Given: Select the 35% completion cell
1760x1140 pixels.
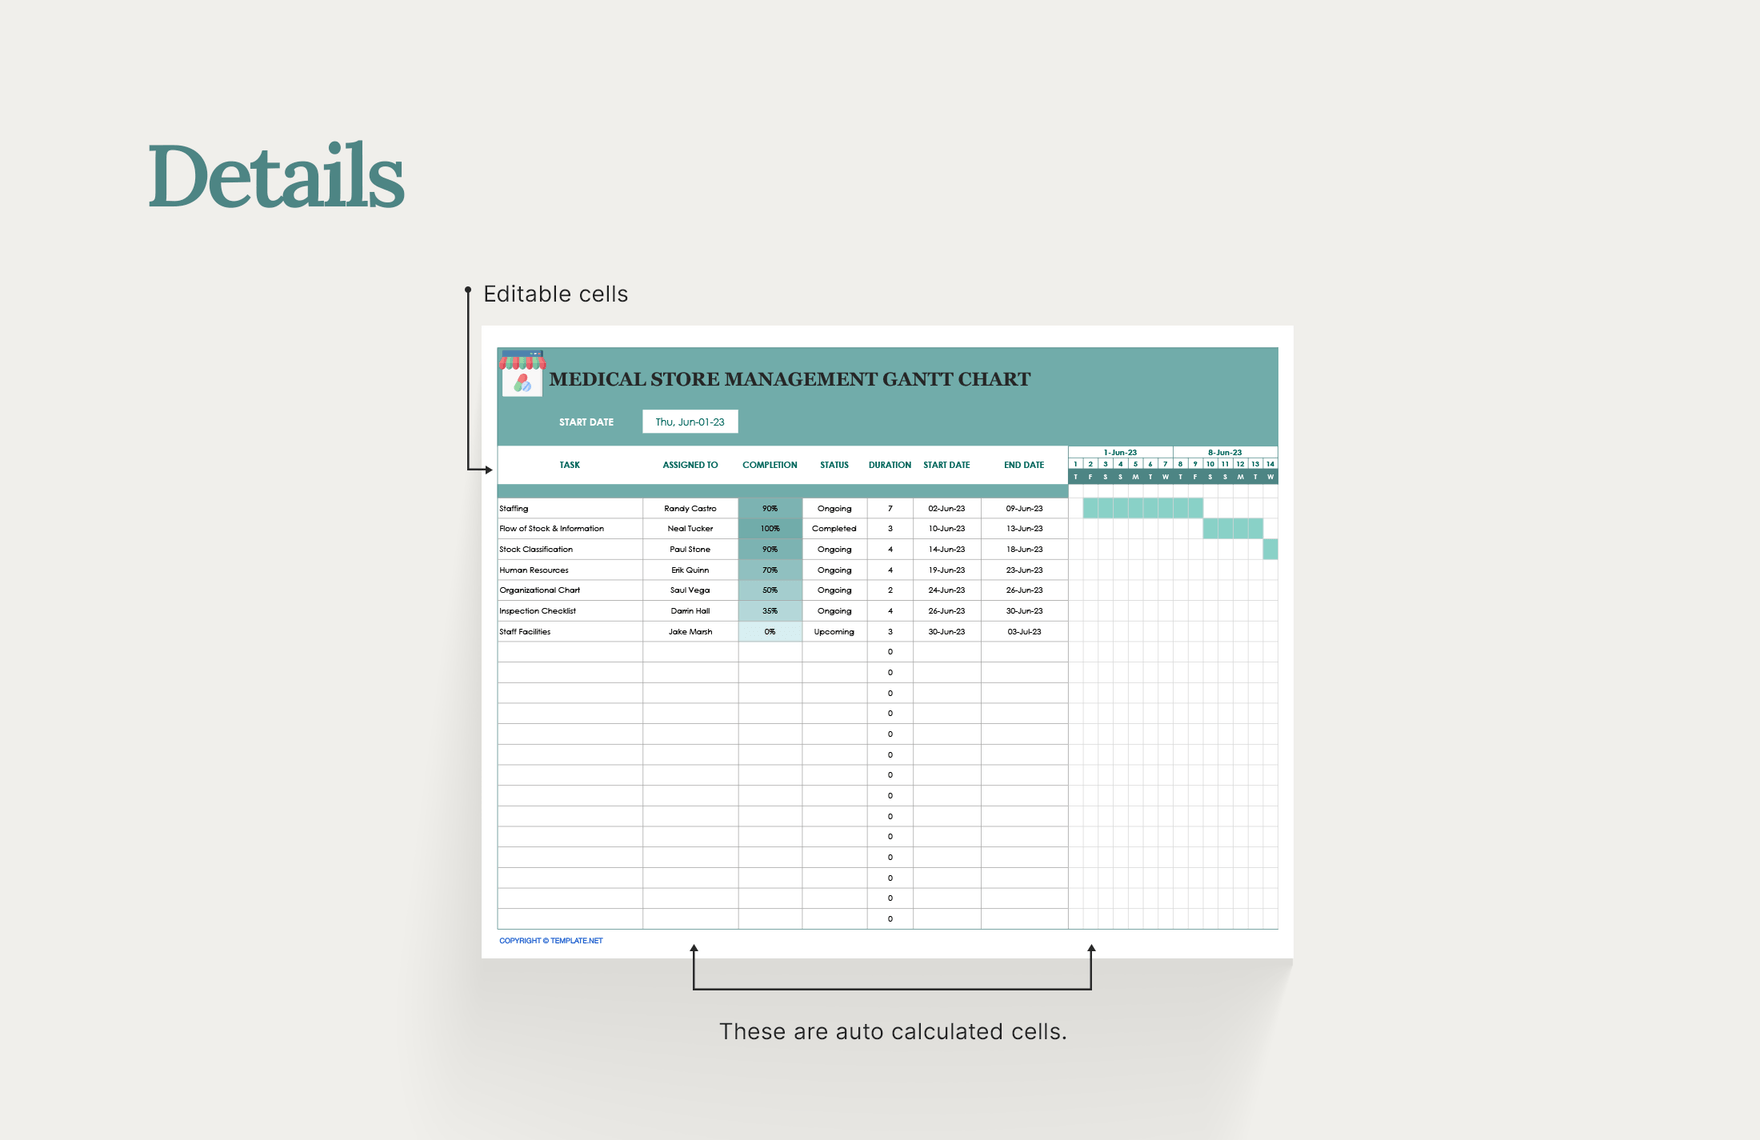Looking at the screenshot, I should pyautogui.click(x=770, y=611).
